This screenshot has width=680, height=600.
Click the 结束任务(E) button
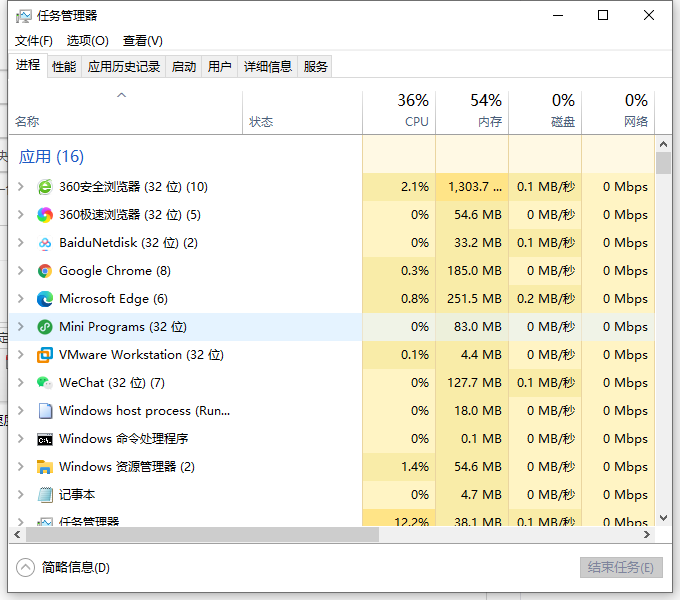pyautogui.click(x=621, y=567)
